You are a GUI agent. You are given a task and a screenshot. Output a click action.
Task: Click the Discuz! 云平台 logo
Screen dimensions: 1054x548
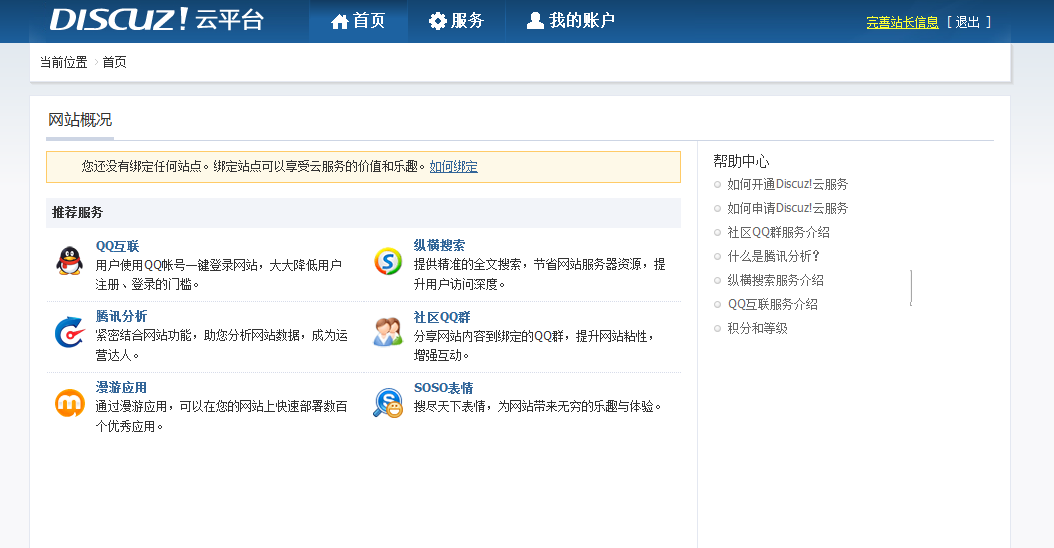[157, 19]
